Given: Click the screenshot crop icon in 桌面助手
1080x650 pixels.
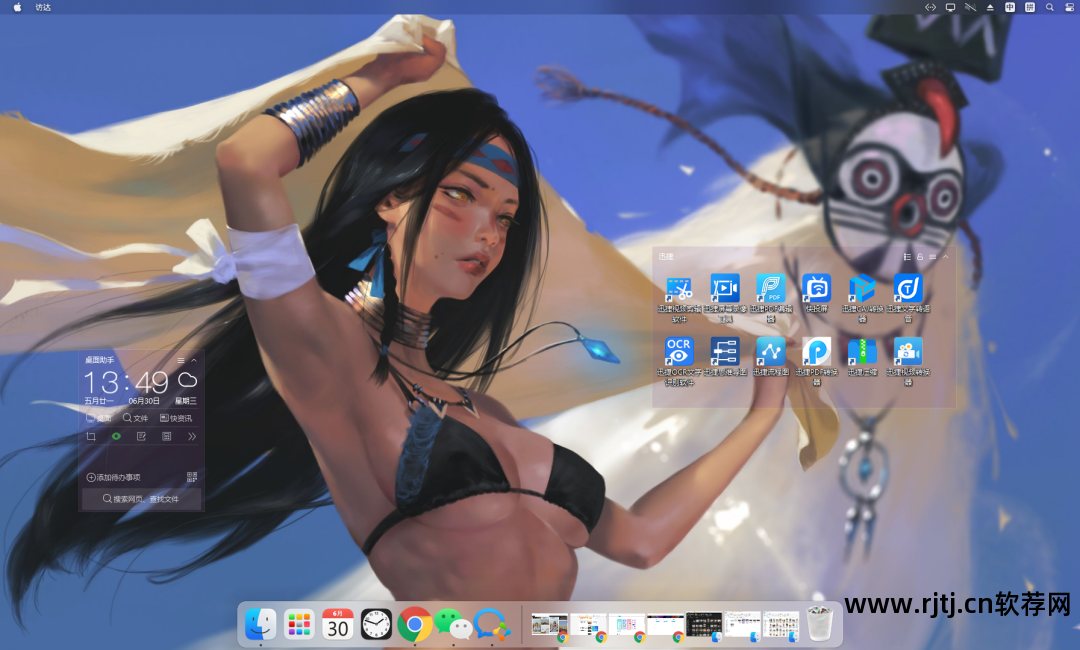Looking at the screenshot, I should 91,437.
